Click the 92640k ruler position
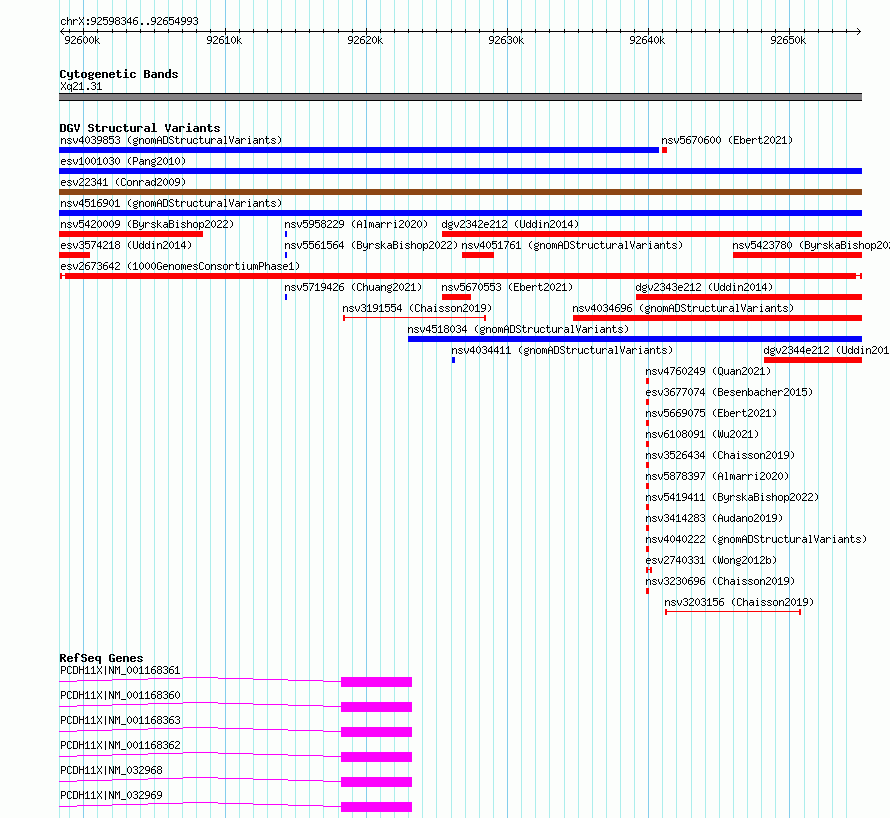This screenshot has width=890, height=818. [648, 40]
